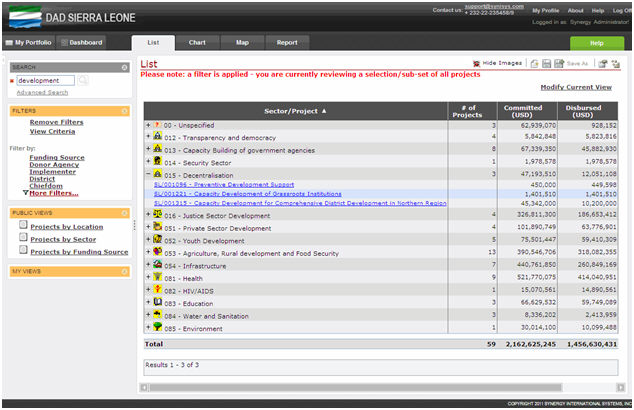Collapse the Filters panel header
Image resolution: width=634 pixels, height=410 pixels.
pyautogui.click(x=125, y=111)
